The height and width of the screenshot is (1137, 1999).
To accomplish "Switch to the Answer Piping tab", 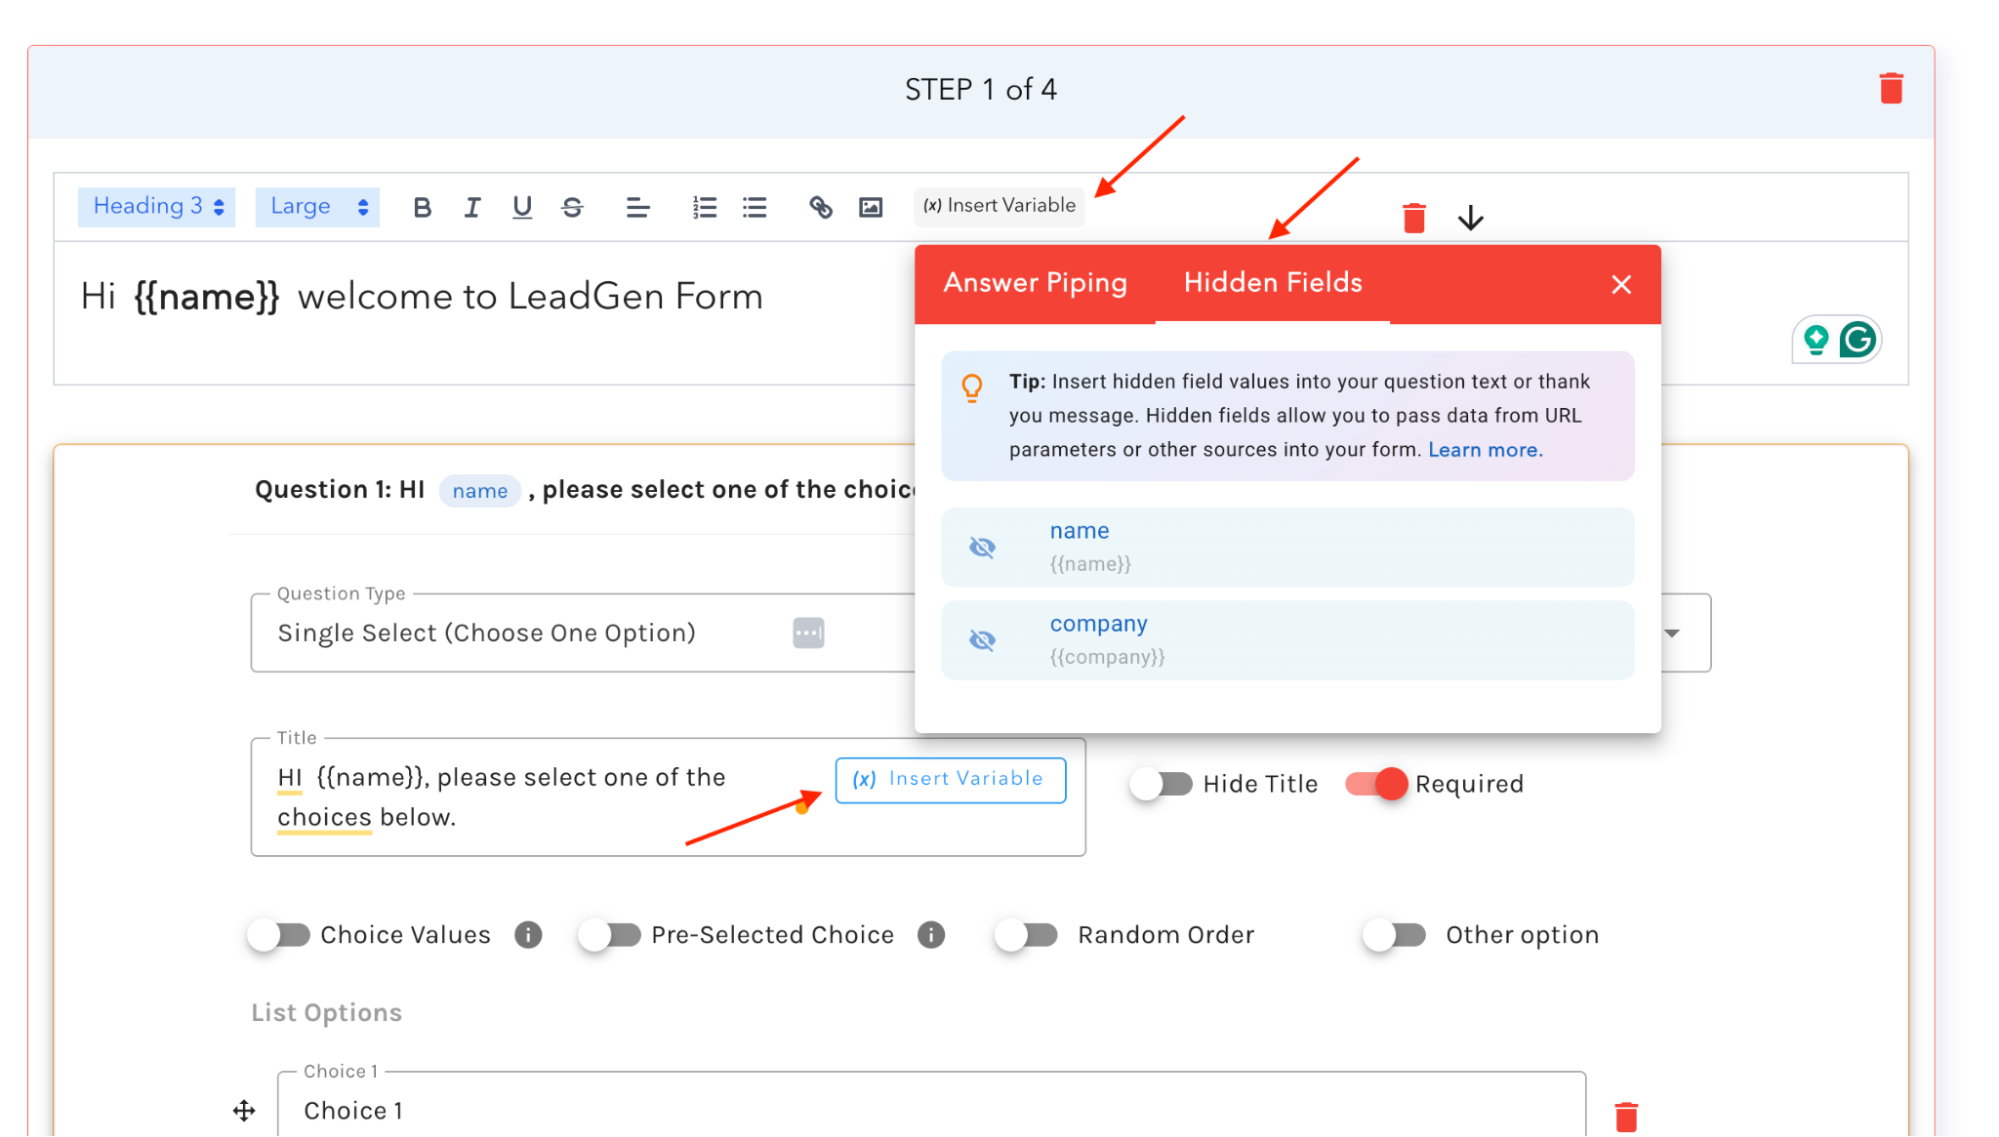I will [1034, 283].
